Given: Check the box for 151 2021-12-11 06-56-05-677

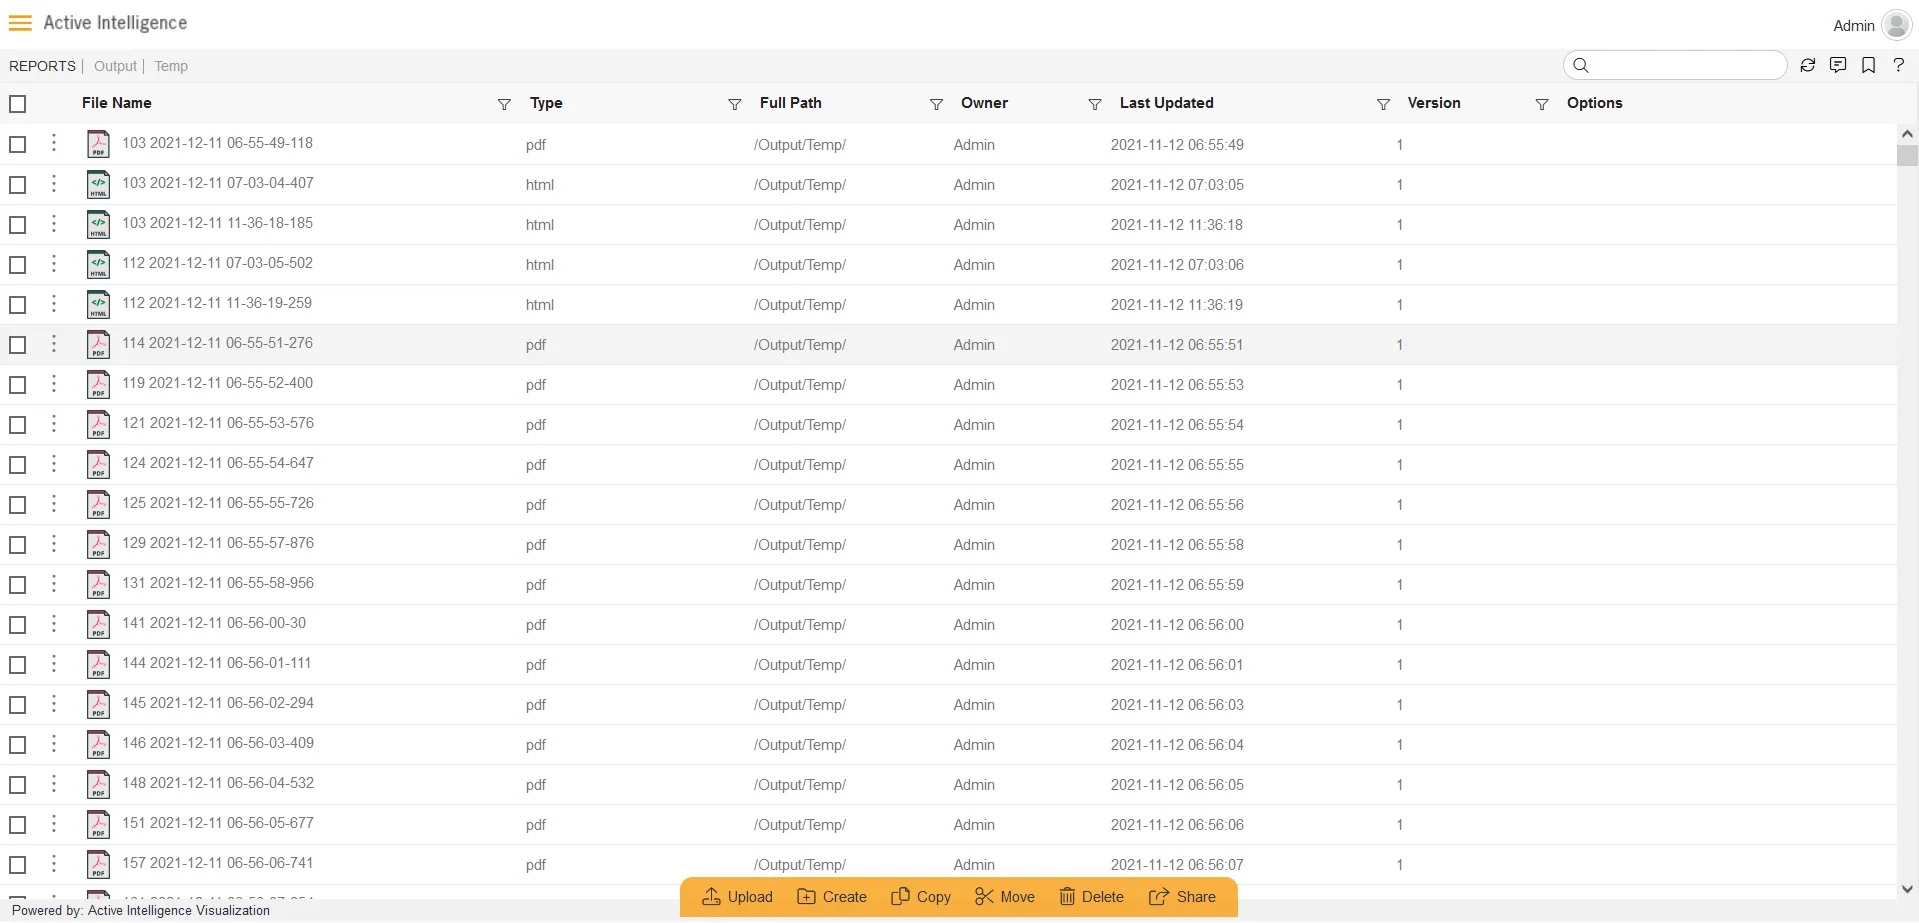Looking at the screenshot, I should pyautogui.click(x=18, y=824).
